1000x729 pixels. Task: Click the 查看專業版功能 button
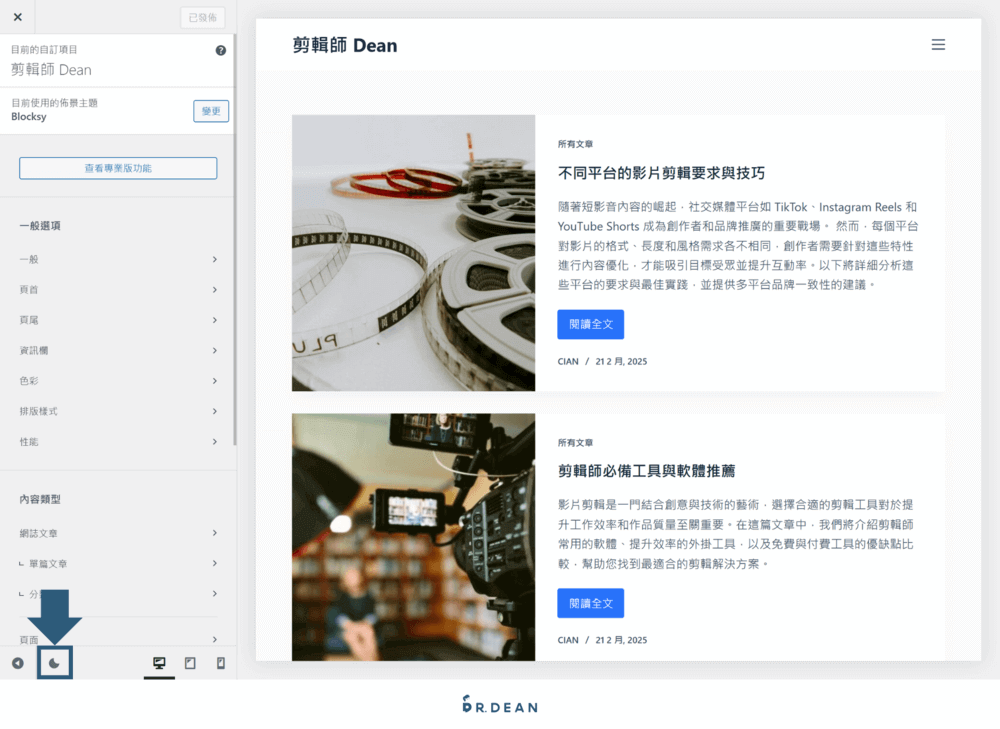117,167
